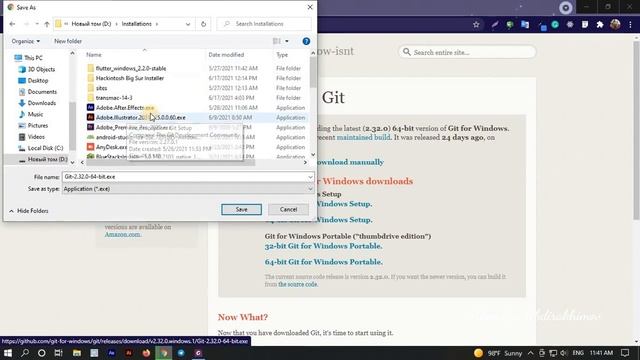Open Chrome Extensions puzzle menu
The height and width of the screenshot is (360, 640).
click(x=600, y=25)
